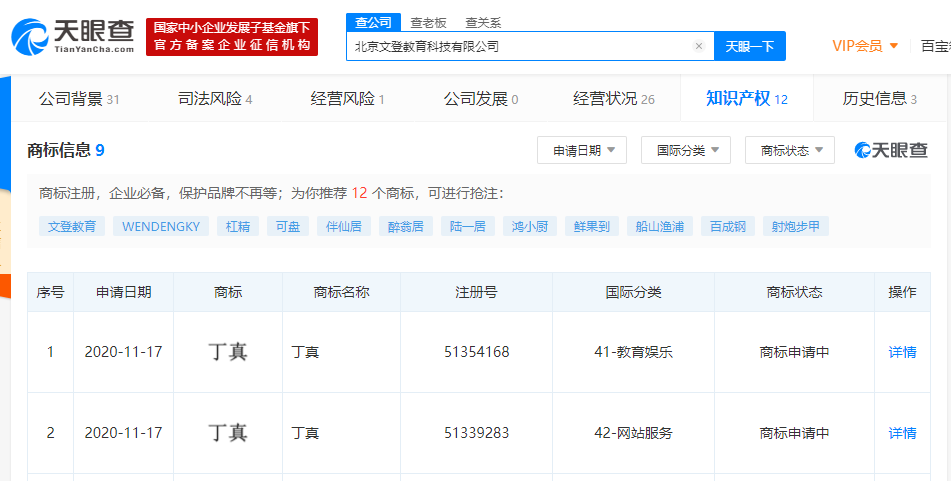Click the recommended trademark 射炮步甲
951x481 pixels.
[x=796, y=226]
